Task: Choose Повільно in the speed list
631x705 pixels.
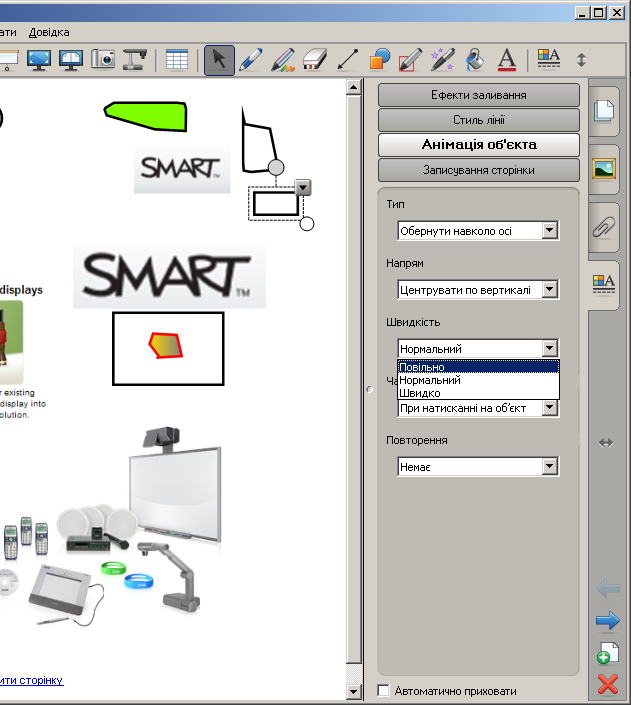Action: coord(479,367)
